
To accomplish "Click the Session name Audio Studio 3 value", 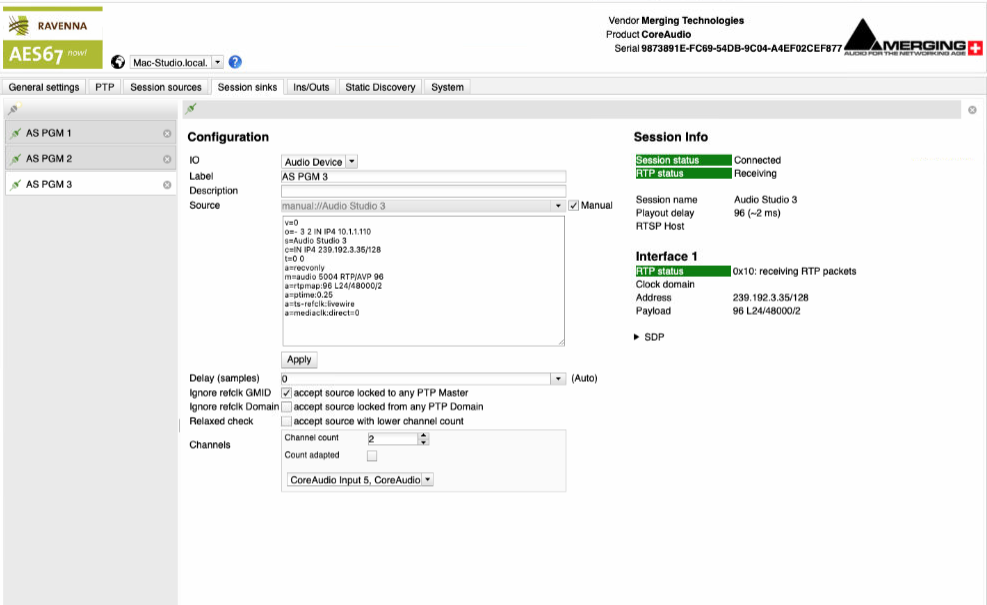I will coord(765,200).
